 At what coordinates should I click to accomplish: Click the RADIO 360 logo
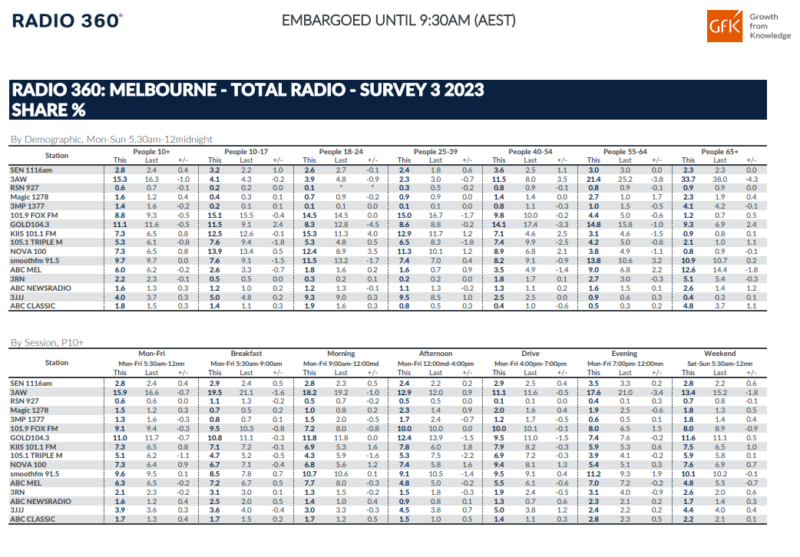coord(67,21)
